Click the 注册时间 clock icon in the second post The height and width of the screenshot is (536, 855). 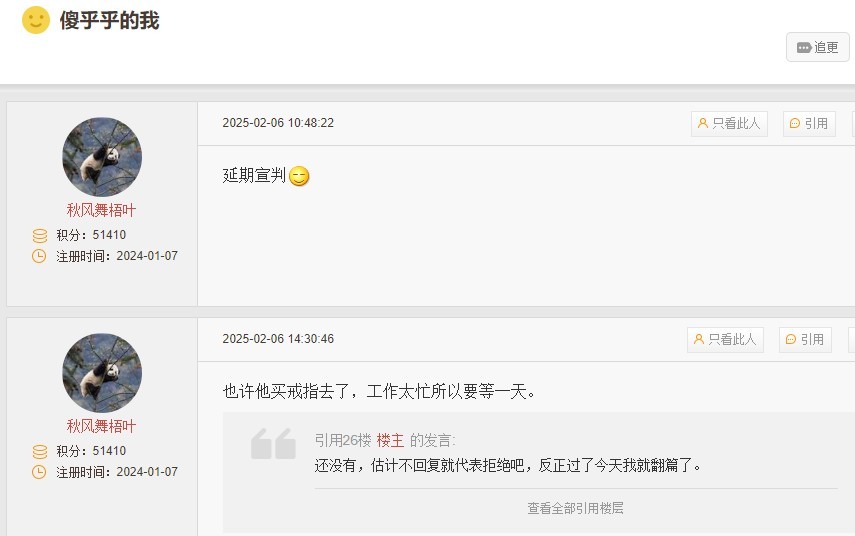click(x=40, y=472)
